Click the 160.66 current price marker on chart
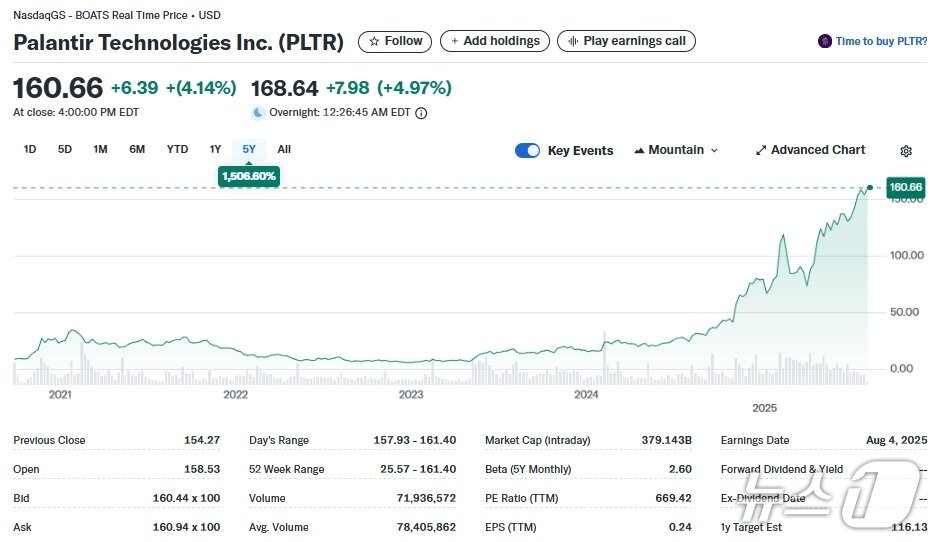 pos(905,187)
